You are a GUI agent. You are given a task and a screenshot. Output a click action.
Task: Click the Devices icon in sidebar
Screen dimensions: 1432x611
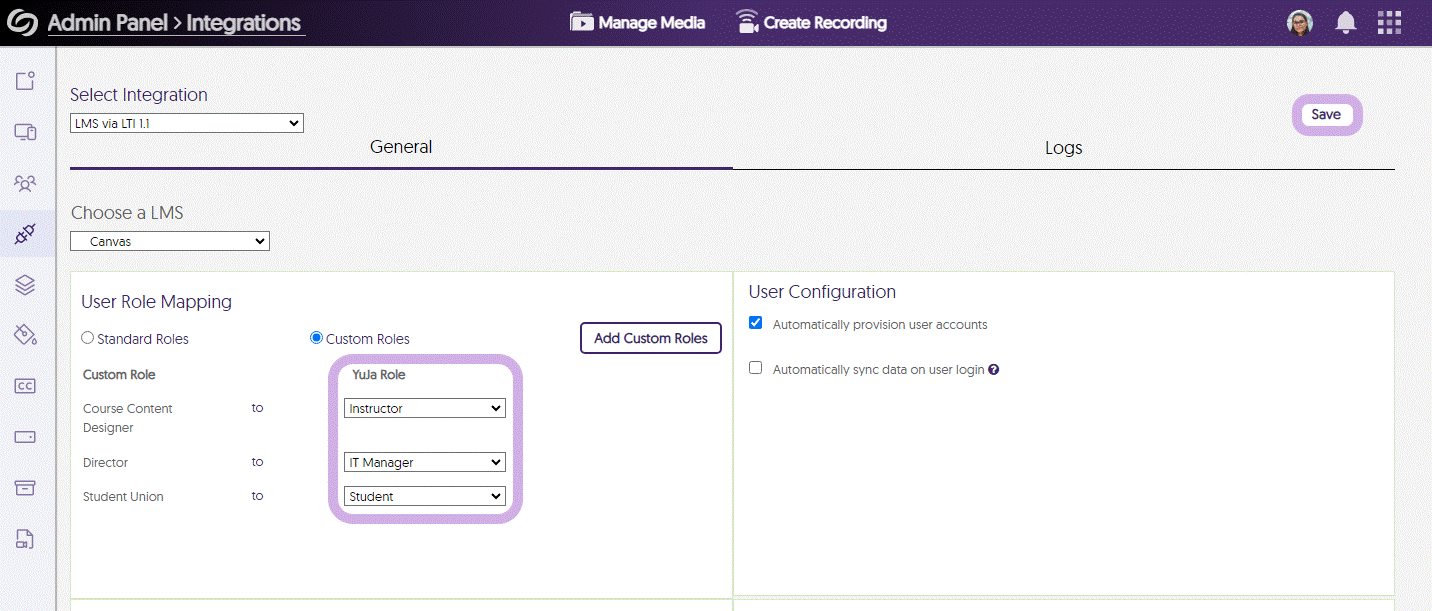(26, 132)
